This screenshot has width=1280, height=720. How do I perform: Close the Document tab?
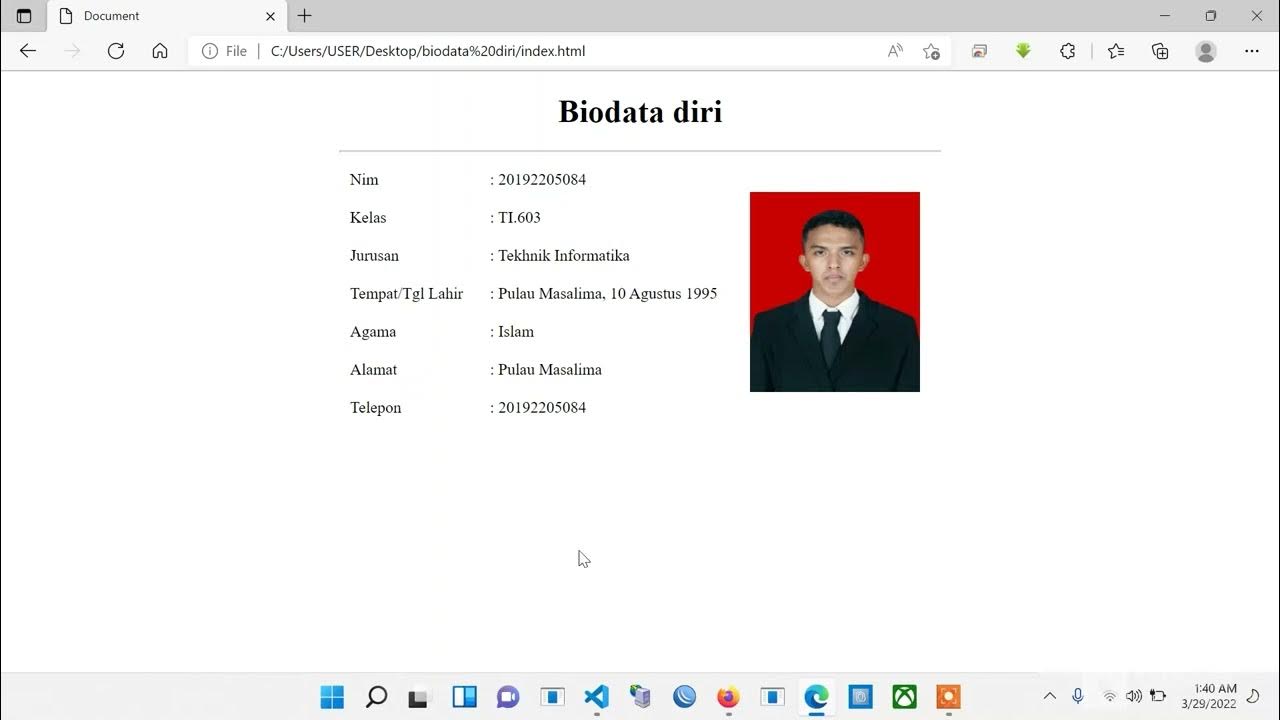[x=270, y=16]
